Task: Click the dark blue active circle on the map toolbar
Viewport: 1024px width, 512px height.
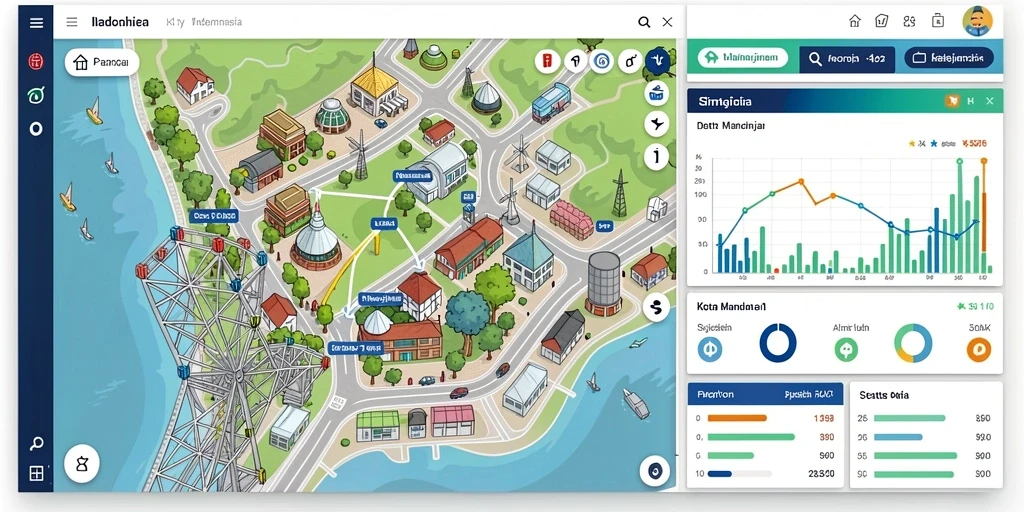Action: [x=657, y=61]
